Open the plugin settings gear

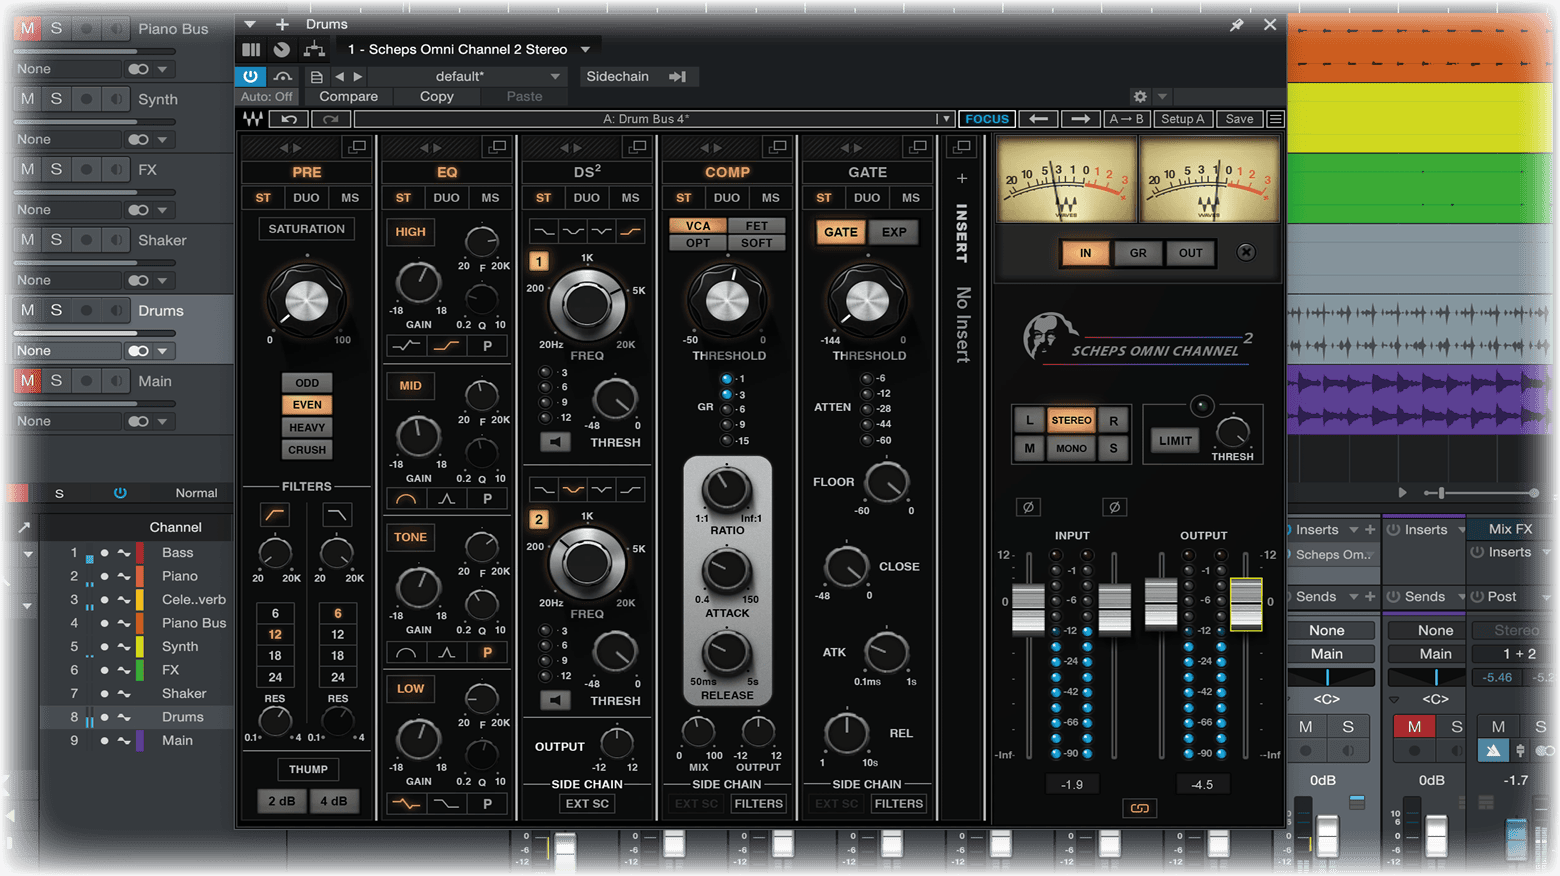(1140, 97)
